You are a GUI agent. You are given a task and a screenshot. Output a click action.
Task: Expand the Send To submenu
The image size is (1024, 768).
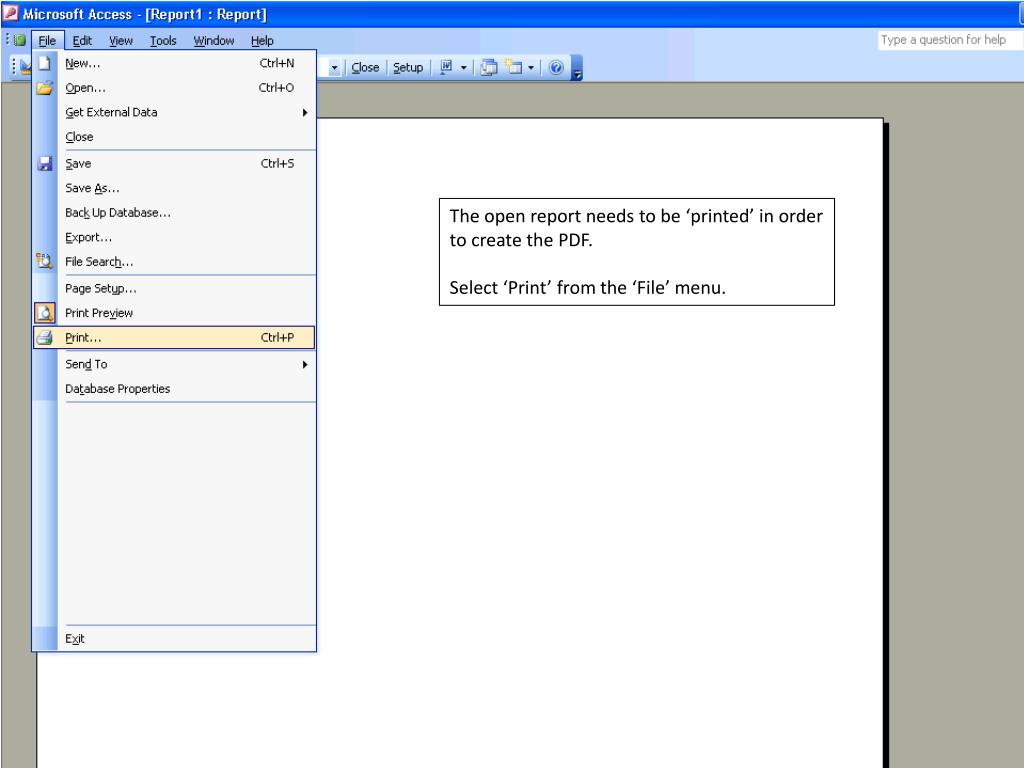click(x=174, y=364)
